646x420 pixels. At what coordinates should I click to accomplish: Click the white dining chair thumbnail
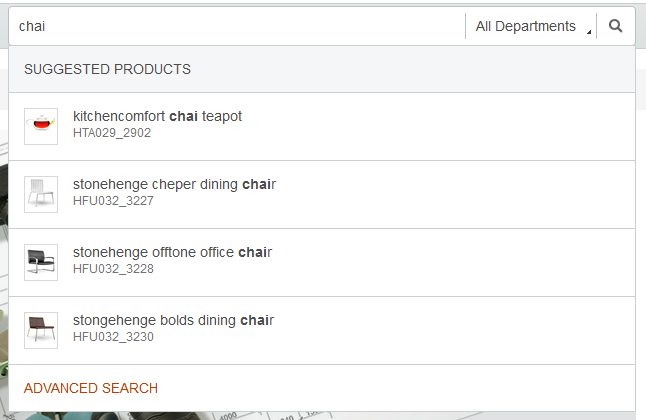(41, 194)
